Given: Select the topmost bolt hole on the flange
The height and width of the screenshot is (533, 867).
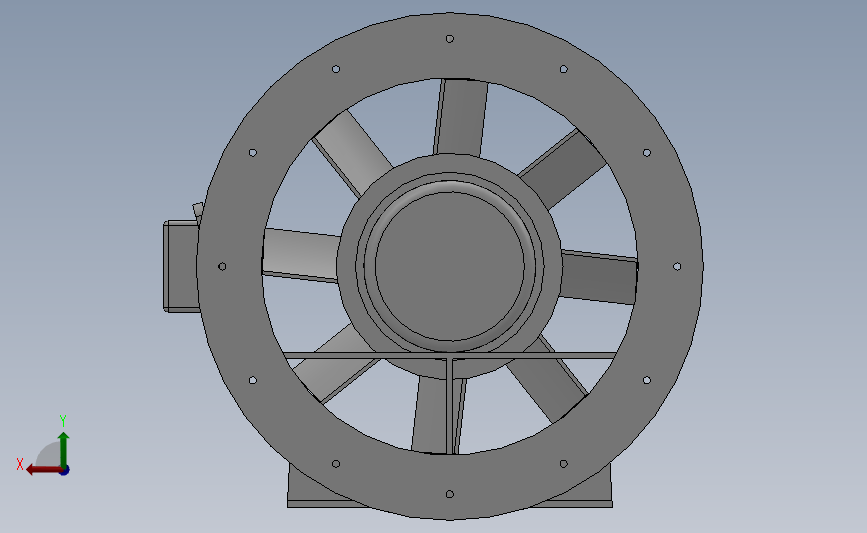Looking at the screenshot, I should (x=450, y=39).
